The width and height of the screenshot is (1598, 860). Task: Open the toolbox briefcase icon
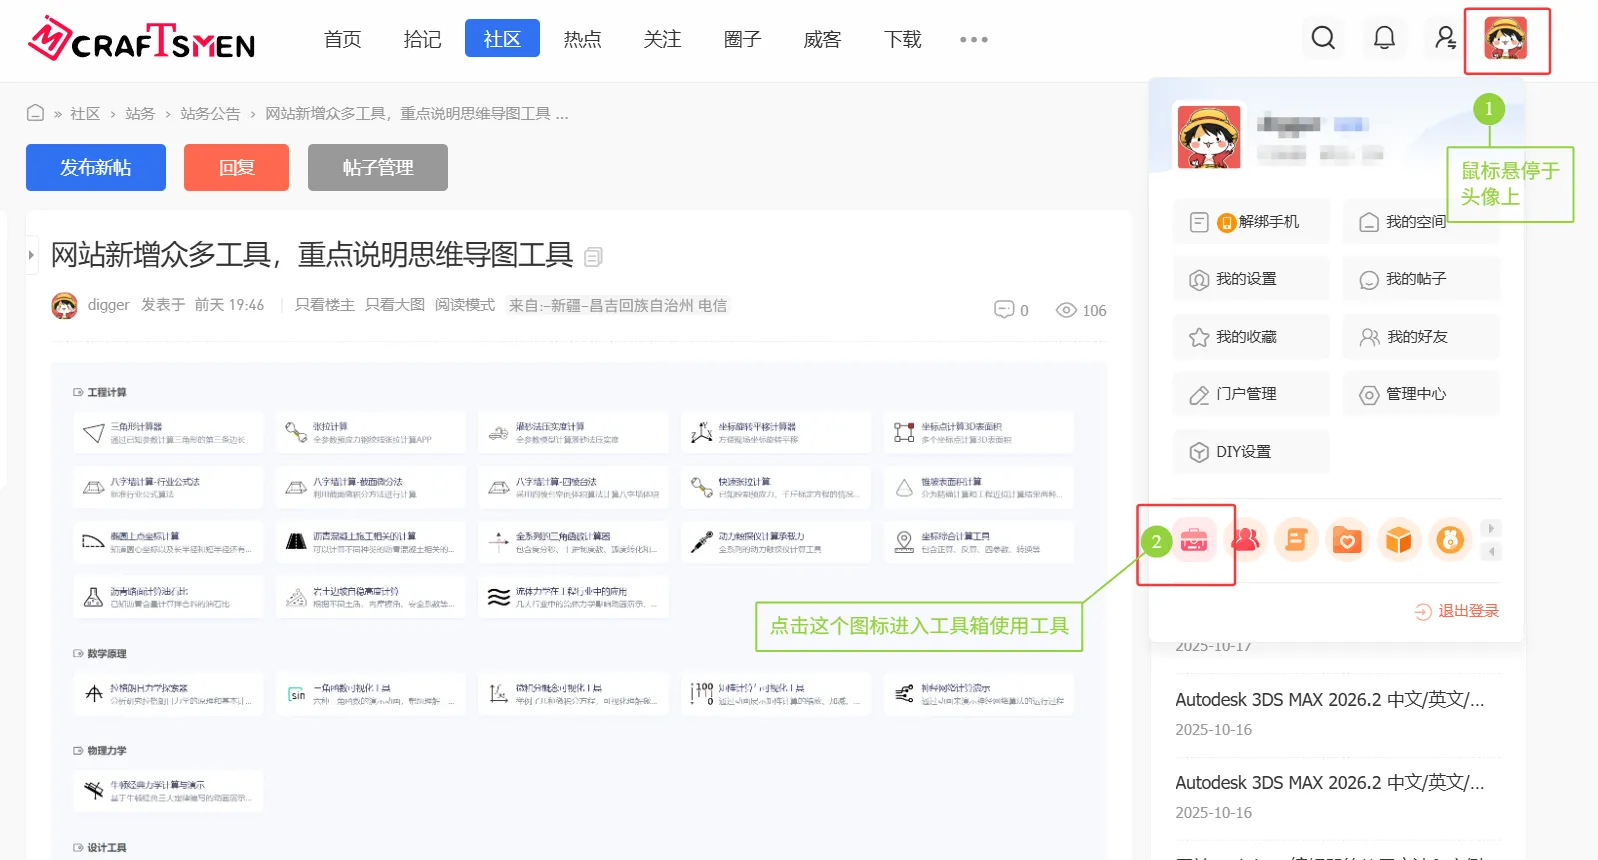pos(1194,541)
